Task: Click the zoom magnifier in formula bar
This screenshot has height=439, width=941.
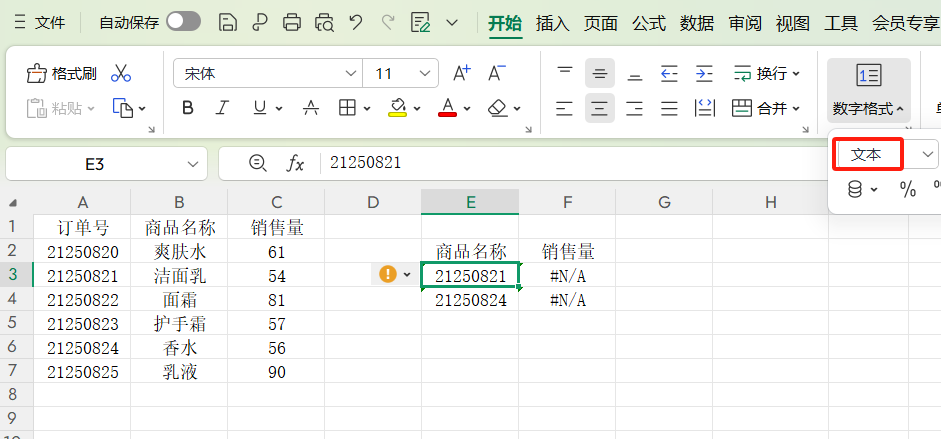Action: 257,163
